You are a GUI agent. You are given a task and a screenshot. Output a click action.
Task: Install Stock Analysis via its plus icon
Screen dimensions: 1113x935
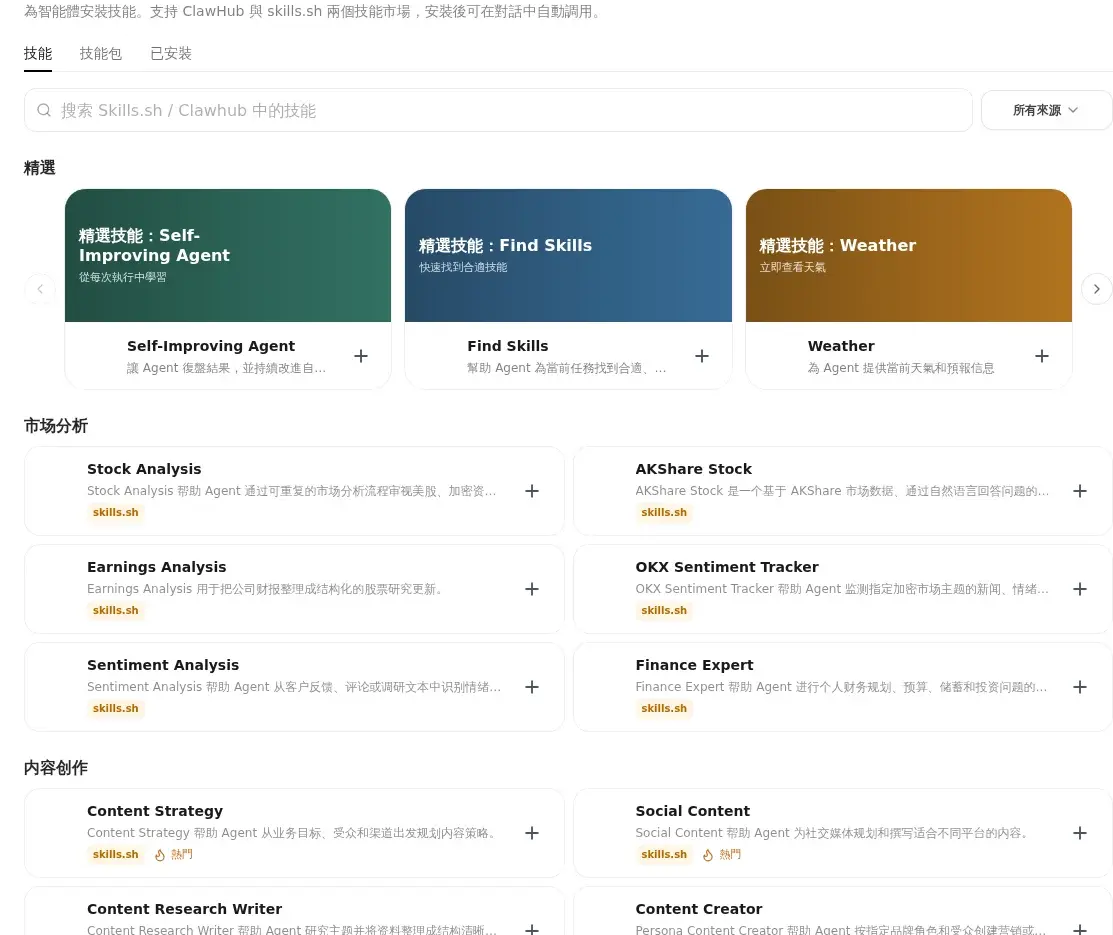click(532, 491)
